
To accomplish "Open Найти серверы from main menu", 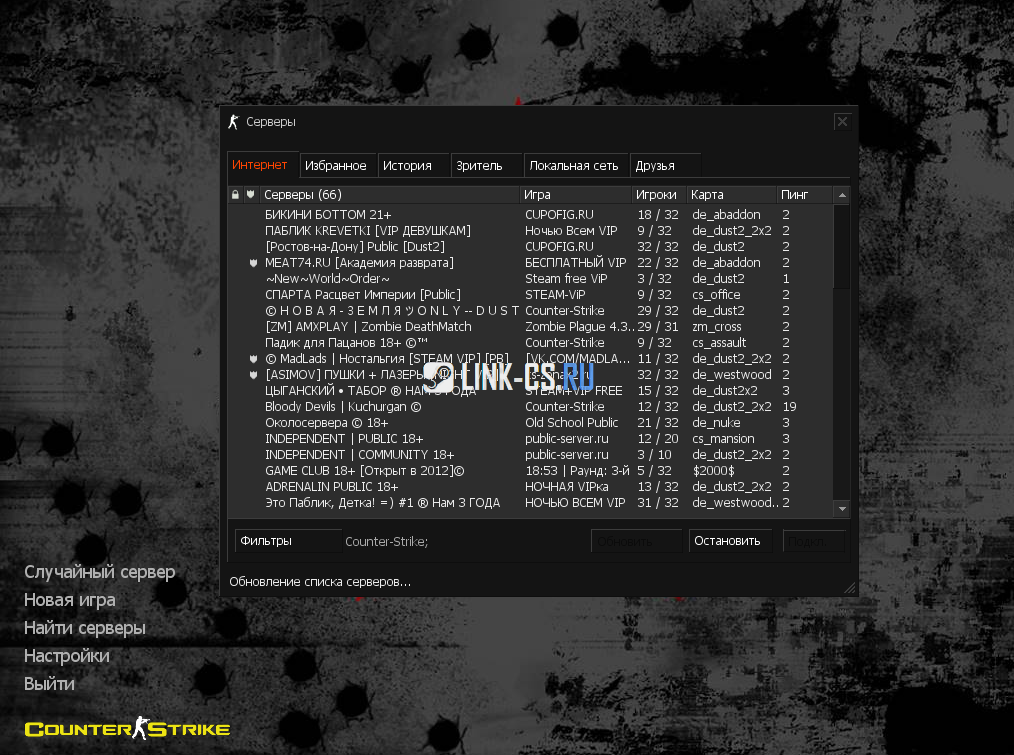I will click(x=85, y=628).
